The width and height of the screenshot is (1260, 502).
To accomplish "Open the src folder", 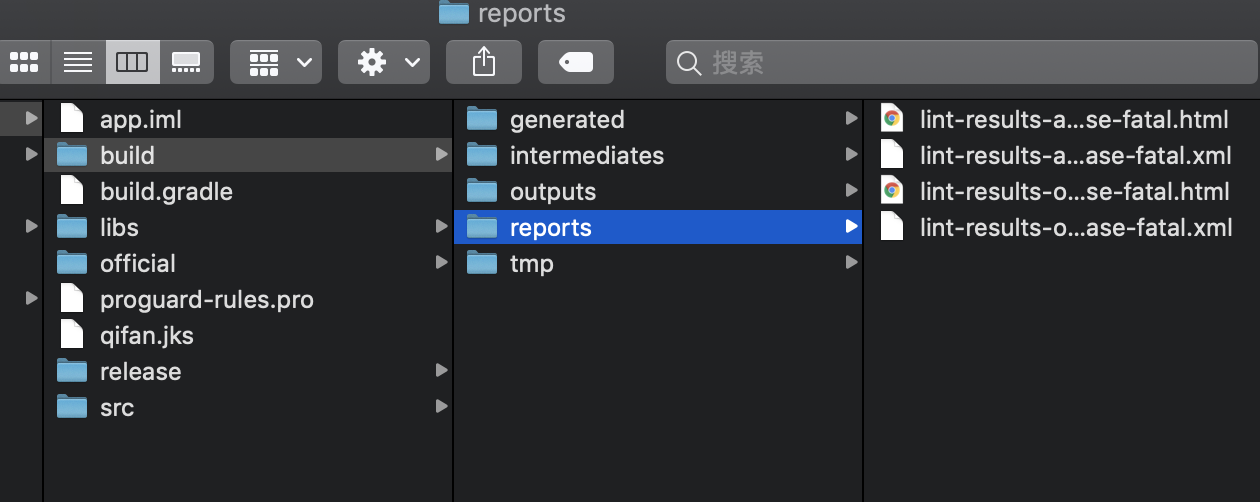I will click(x=117, y=407).
